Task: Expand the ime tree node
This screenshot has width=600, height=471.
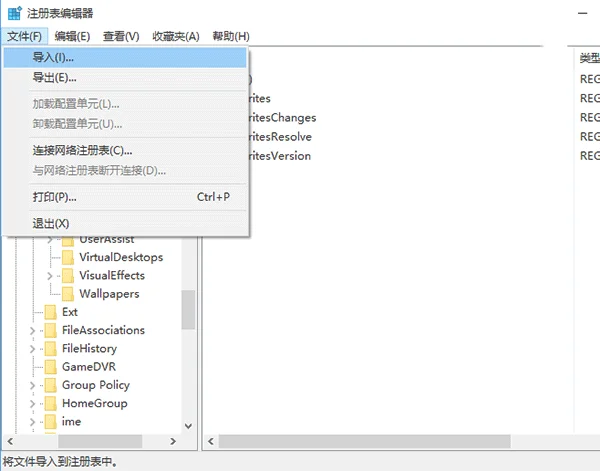Action: pyautogui.click(x=33, y=422)
